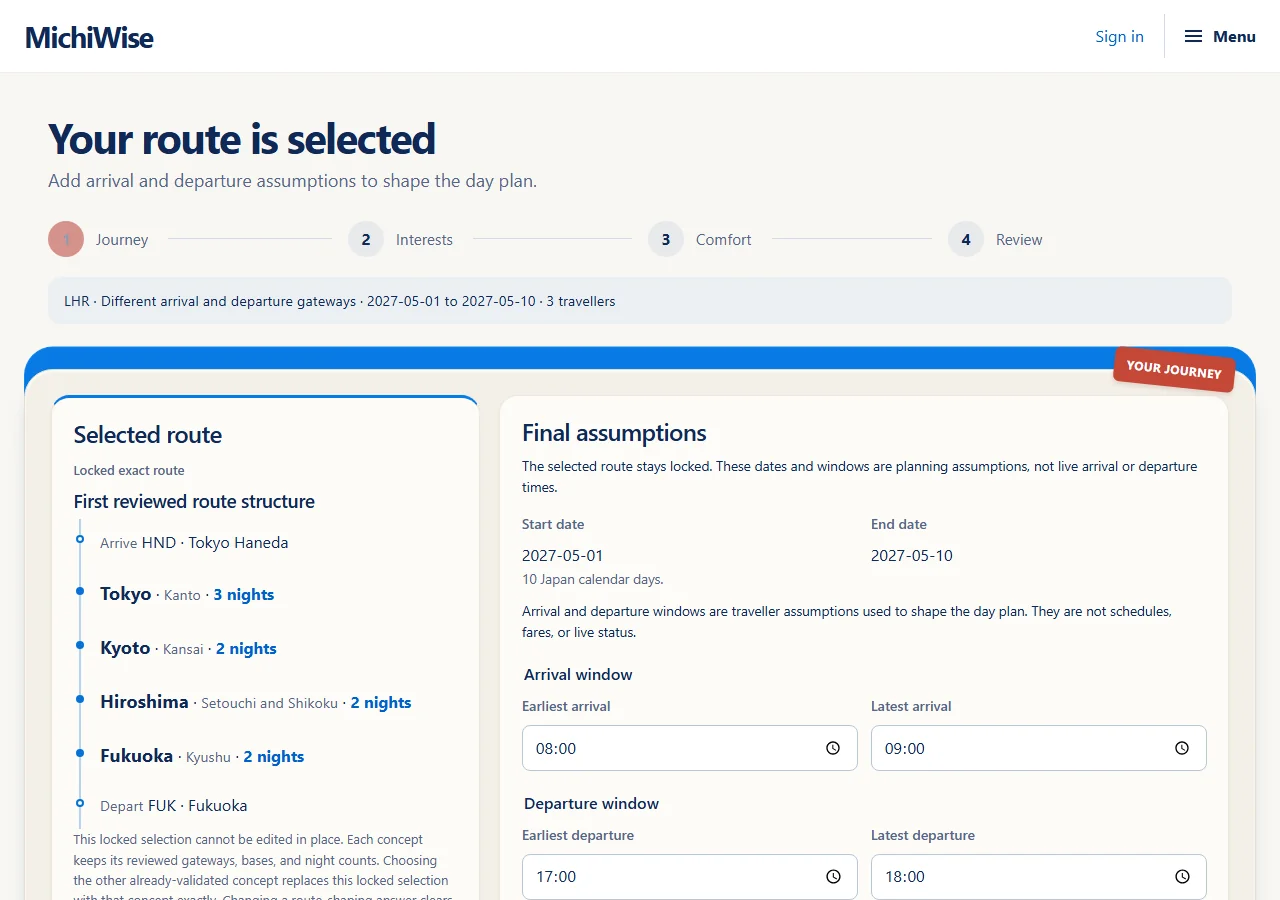Open clock picker for Earliest arrival
The width and height of the screenshot is (1280, 900).
click(833, 748)
